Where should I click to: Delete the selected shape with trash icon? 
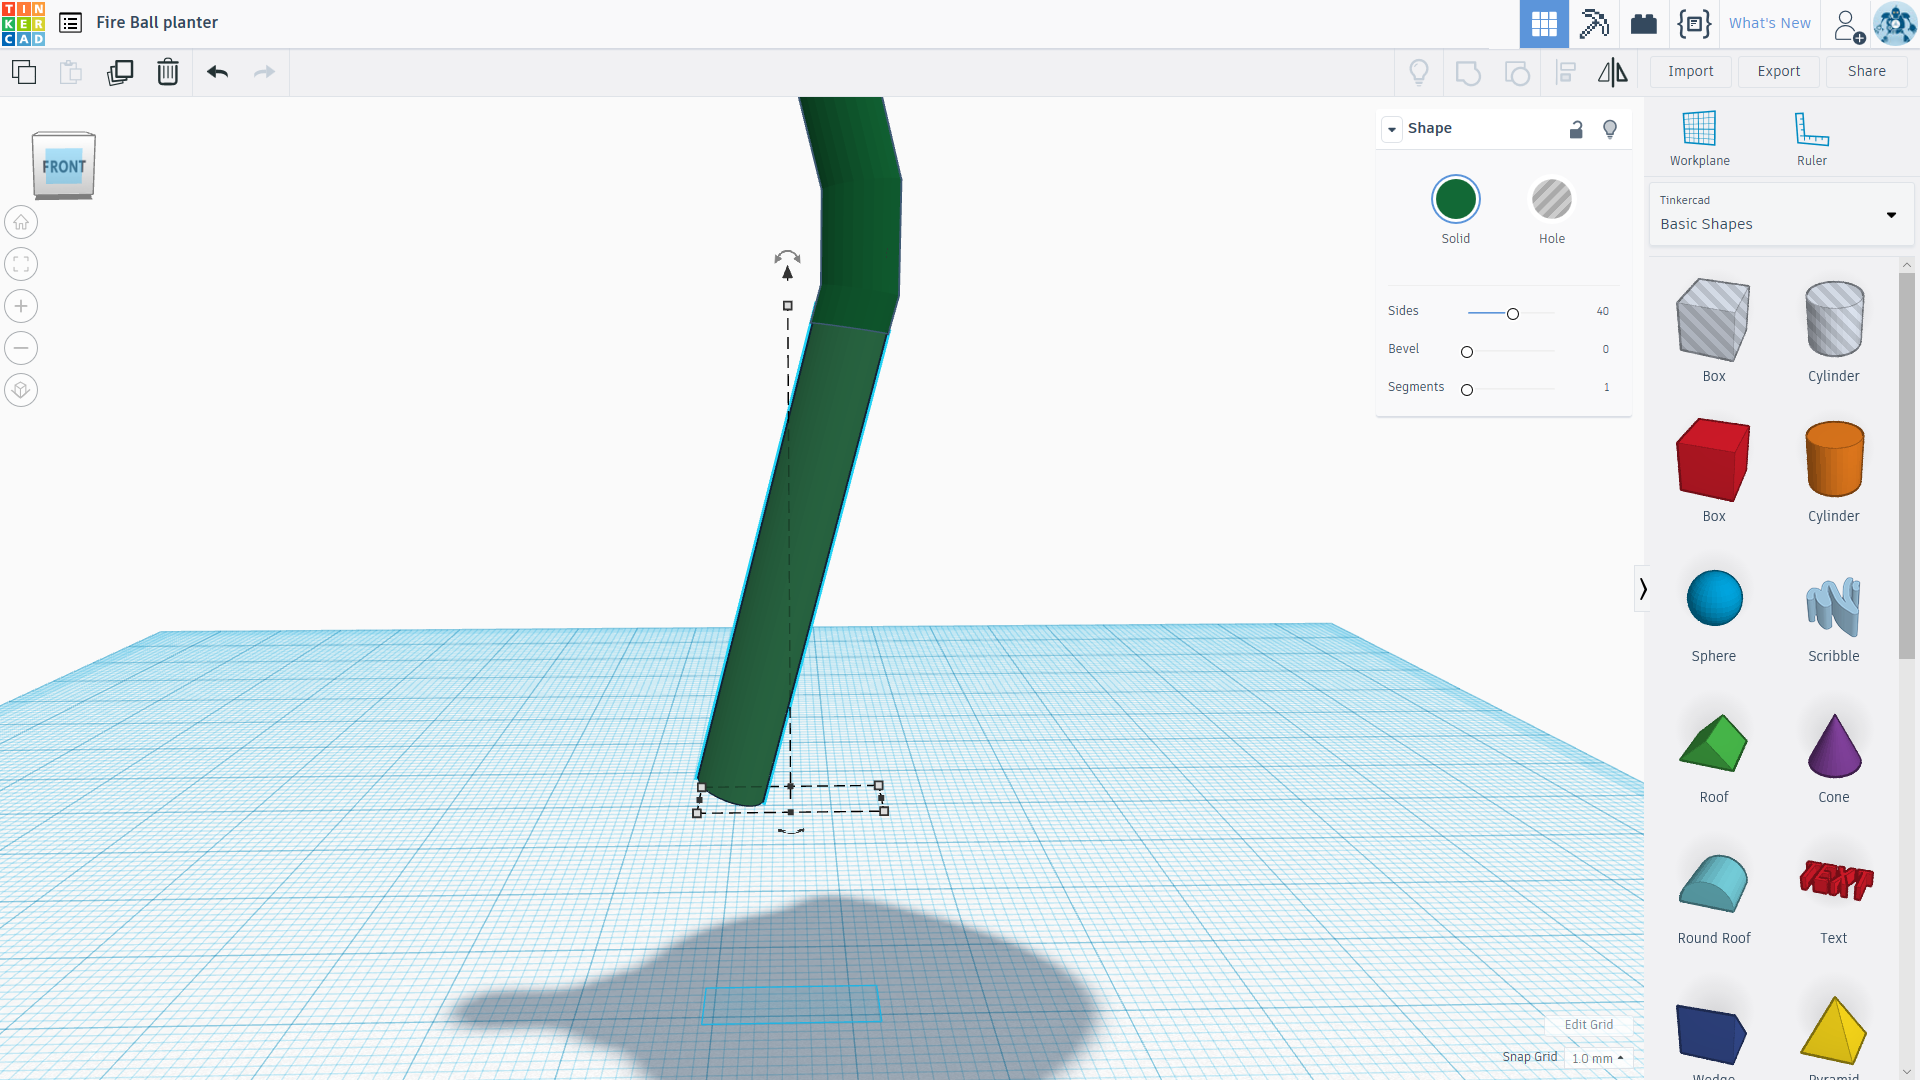(168, 72)
